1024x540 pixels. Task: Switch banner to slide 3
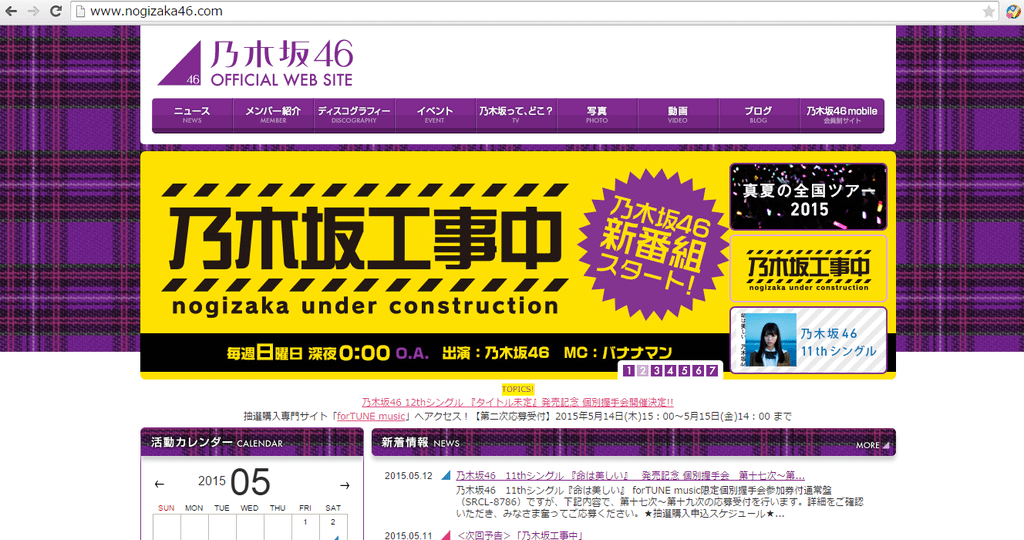[656, 371]
